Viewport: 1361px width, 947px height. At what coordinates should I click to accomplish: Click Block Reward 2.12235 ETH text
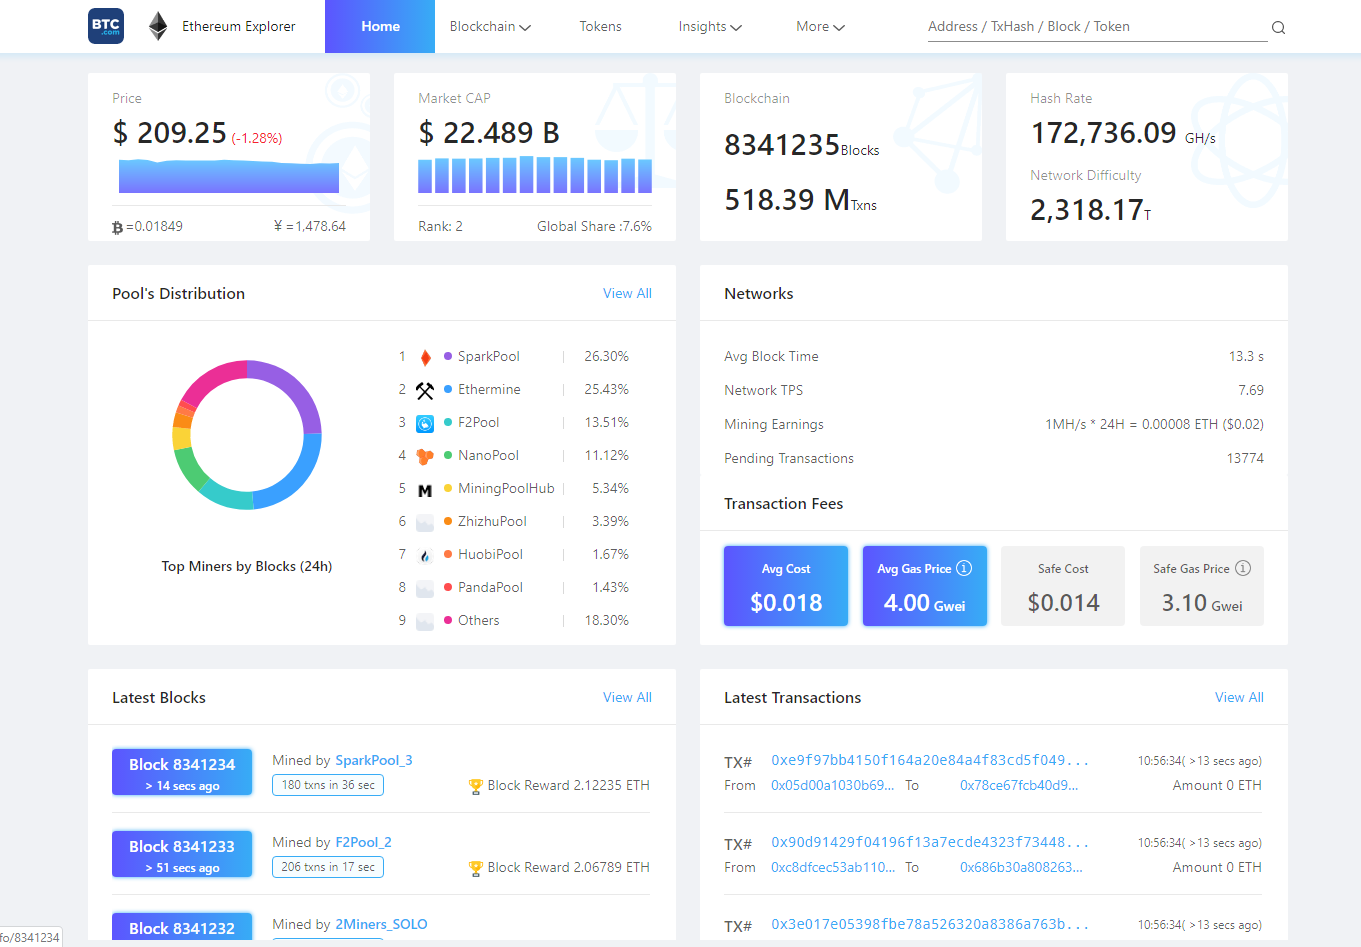tap(568, 786)
